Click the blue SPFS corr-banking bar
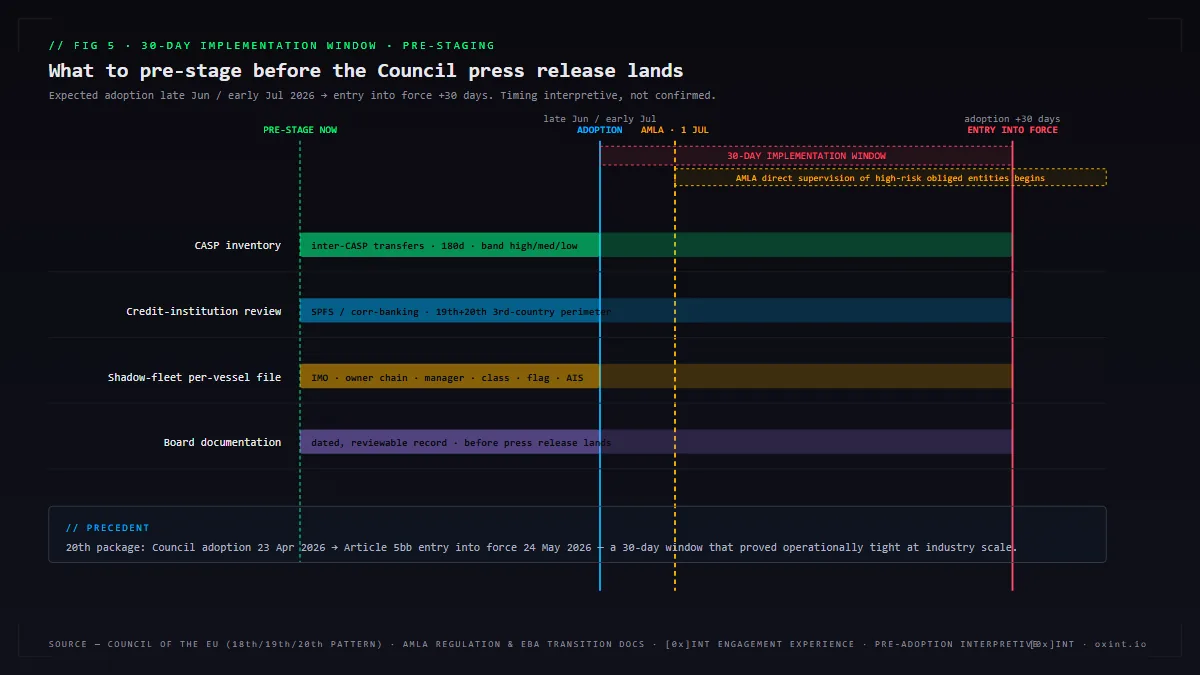Image resolution: width=1200 pixels, height=675 pixels. 656,311
